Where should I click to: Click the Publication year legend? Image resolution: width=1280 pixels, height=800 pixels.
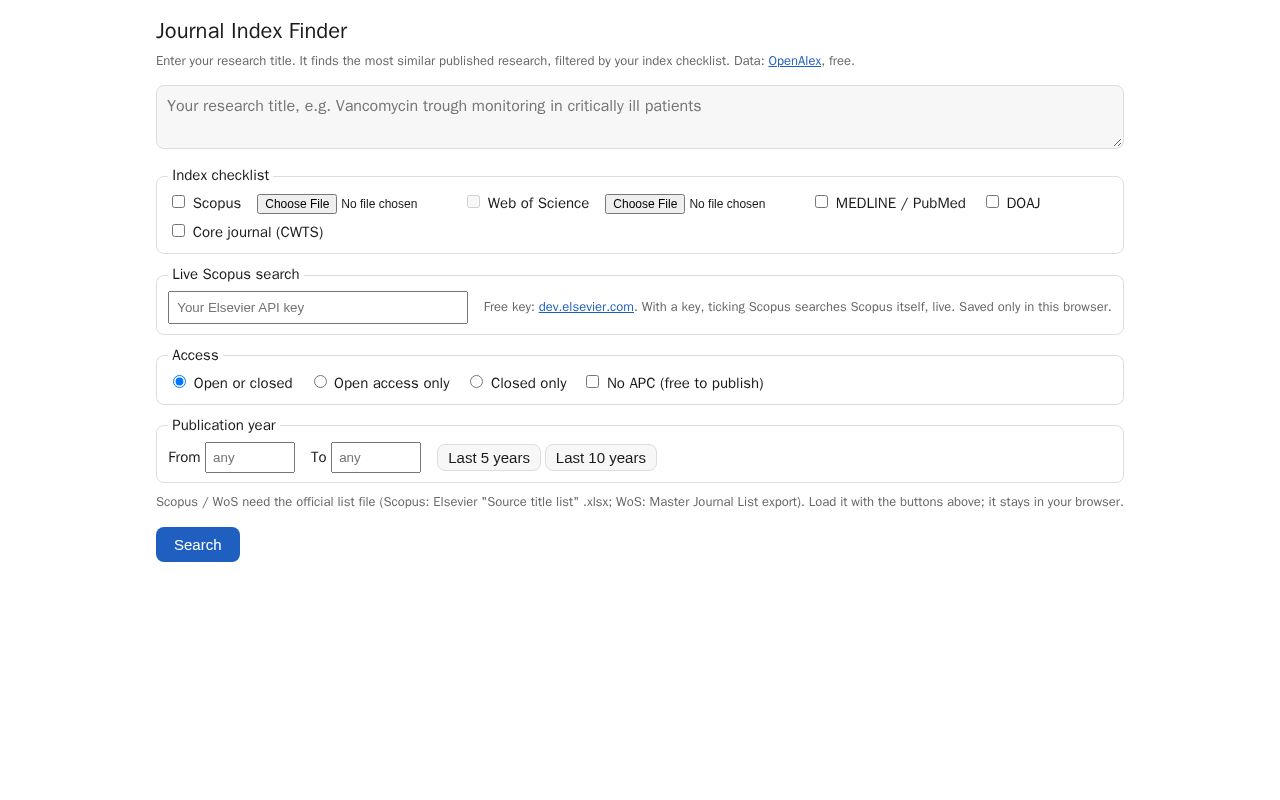point(224,425)
